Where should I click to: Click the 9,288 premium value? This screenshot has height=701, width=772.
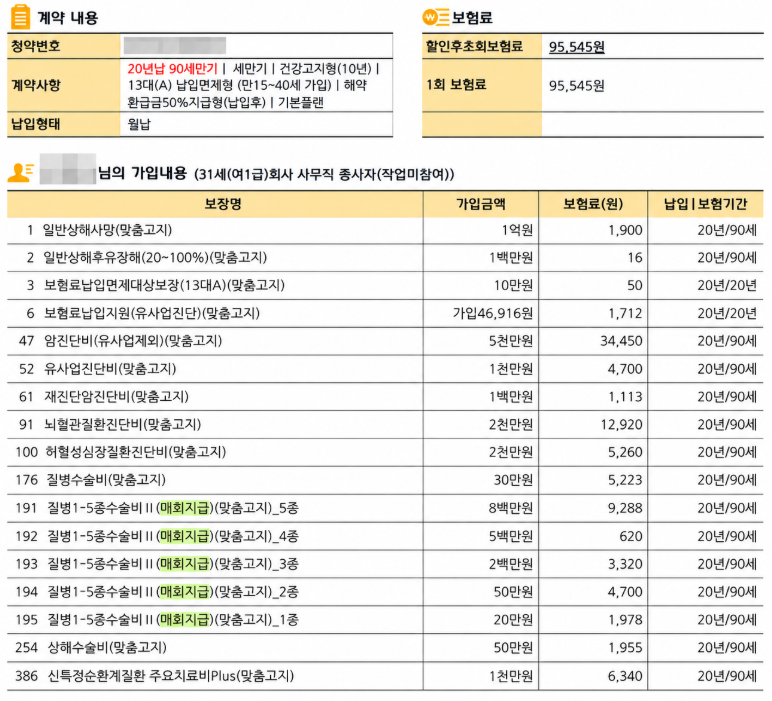(625, 508)
